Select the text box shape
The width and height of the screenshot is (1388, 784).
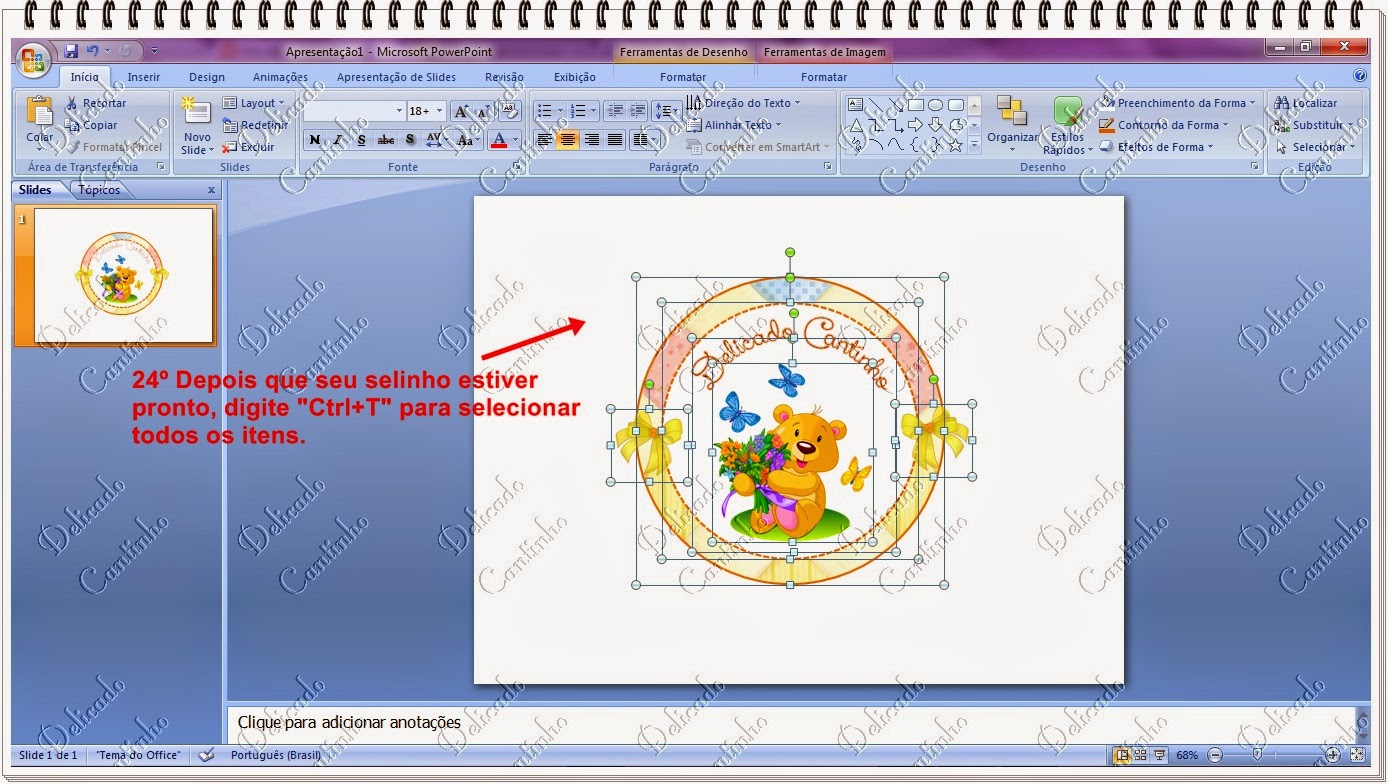coord(855,104)
